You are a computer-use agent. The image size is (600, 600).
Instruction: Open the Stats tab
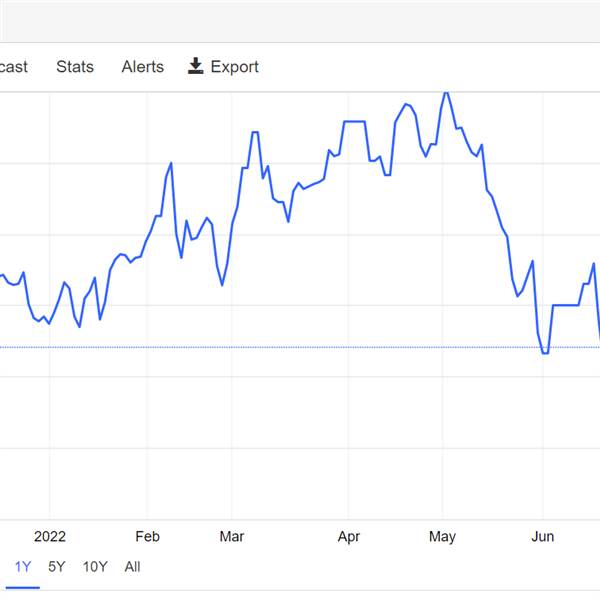pyautogui.click(x=75, y=67)
